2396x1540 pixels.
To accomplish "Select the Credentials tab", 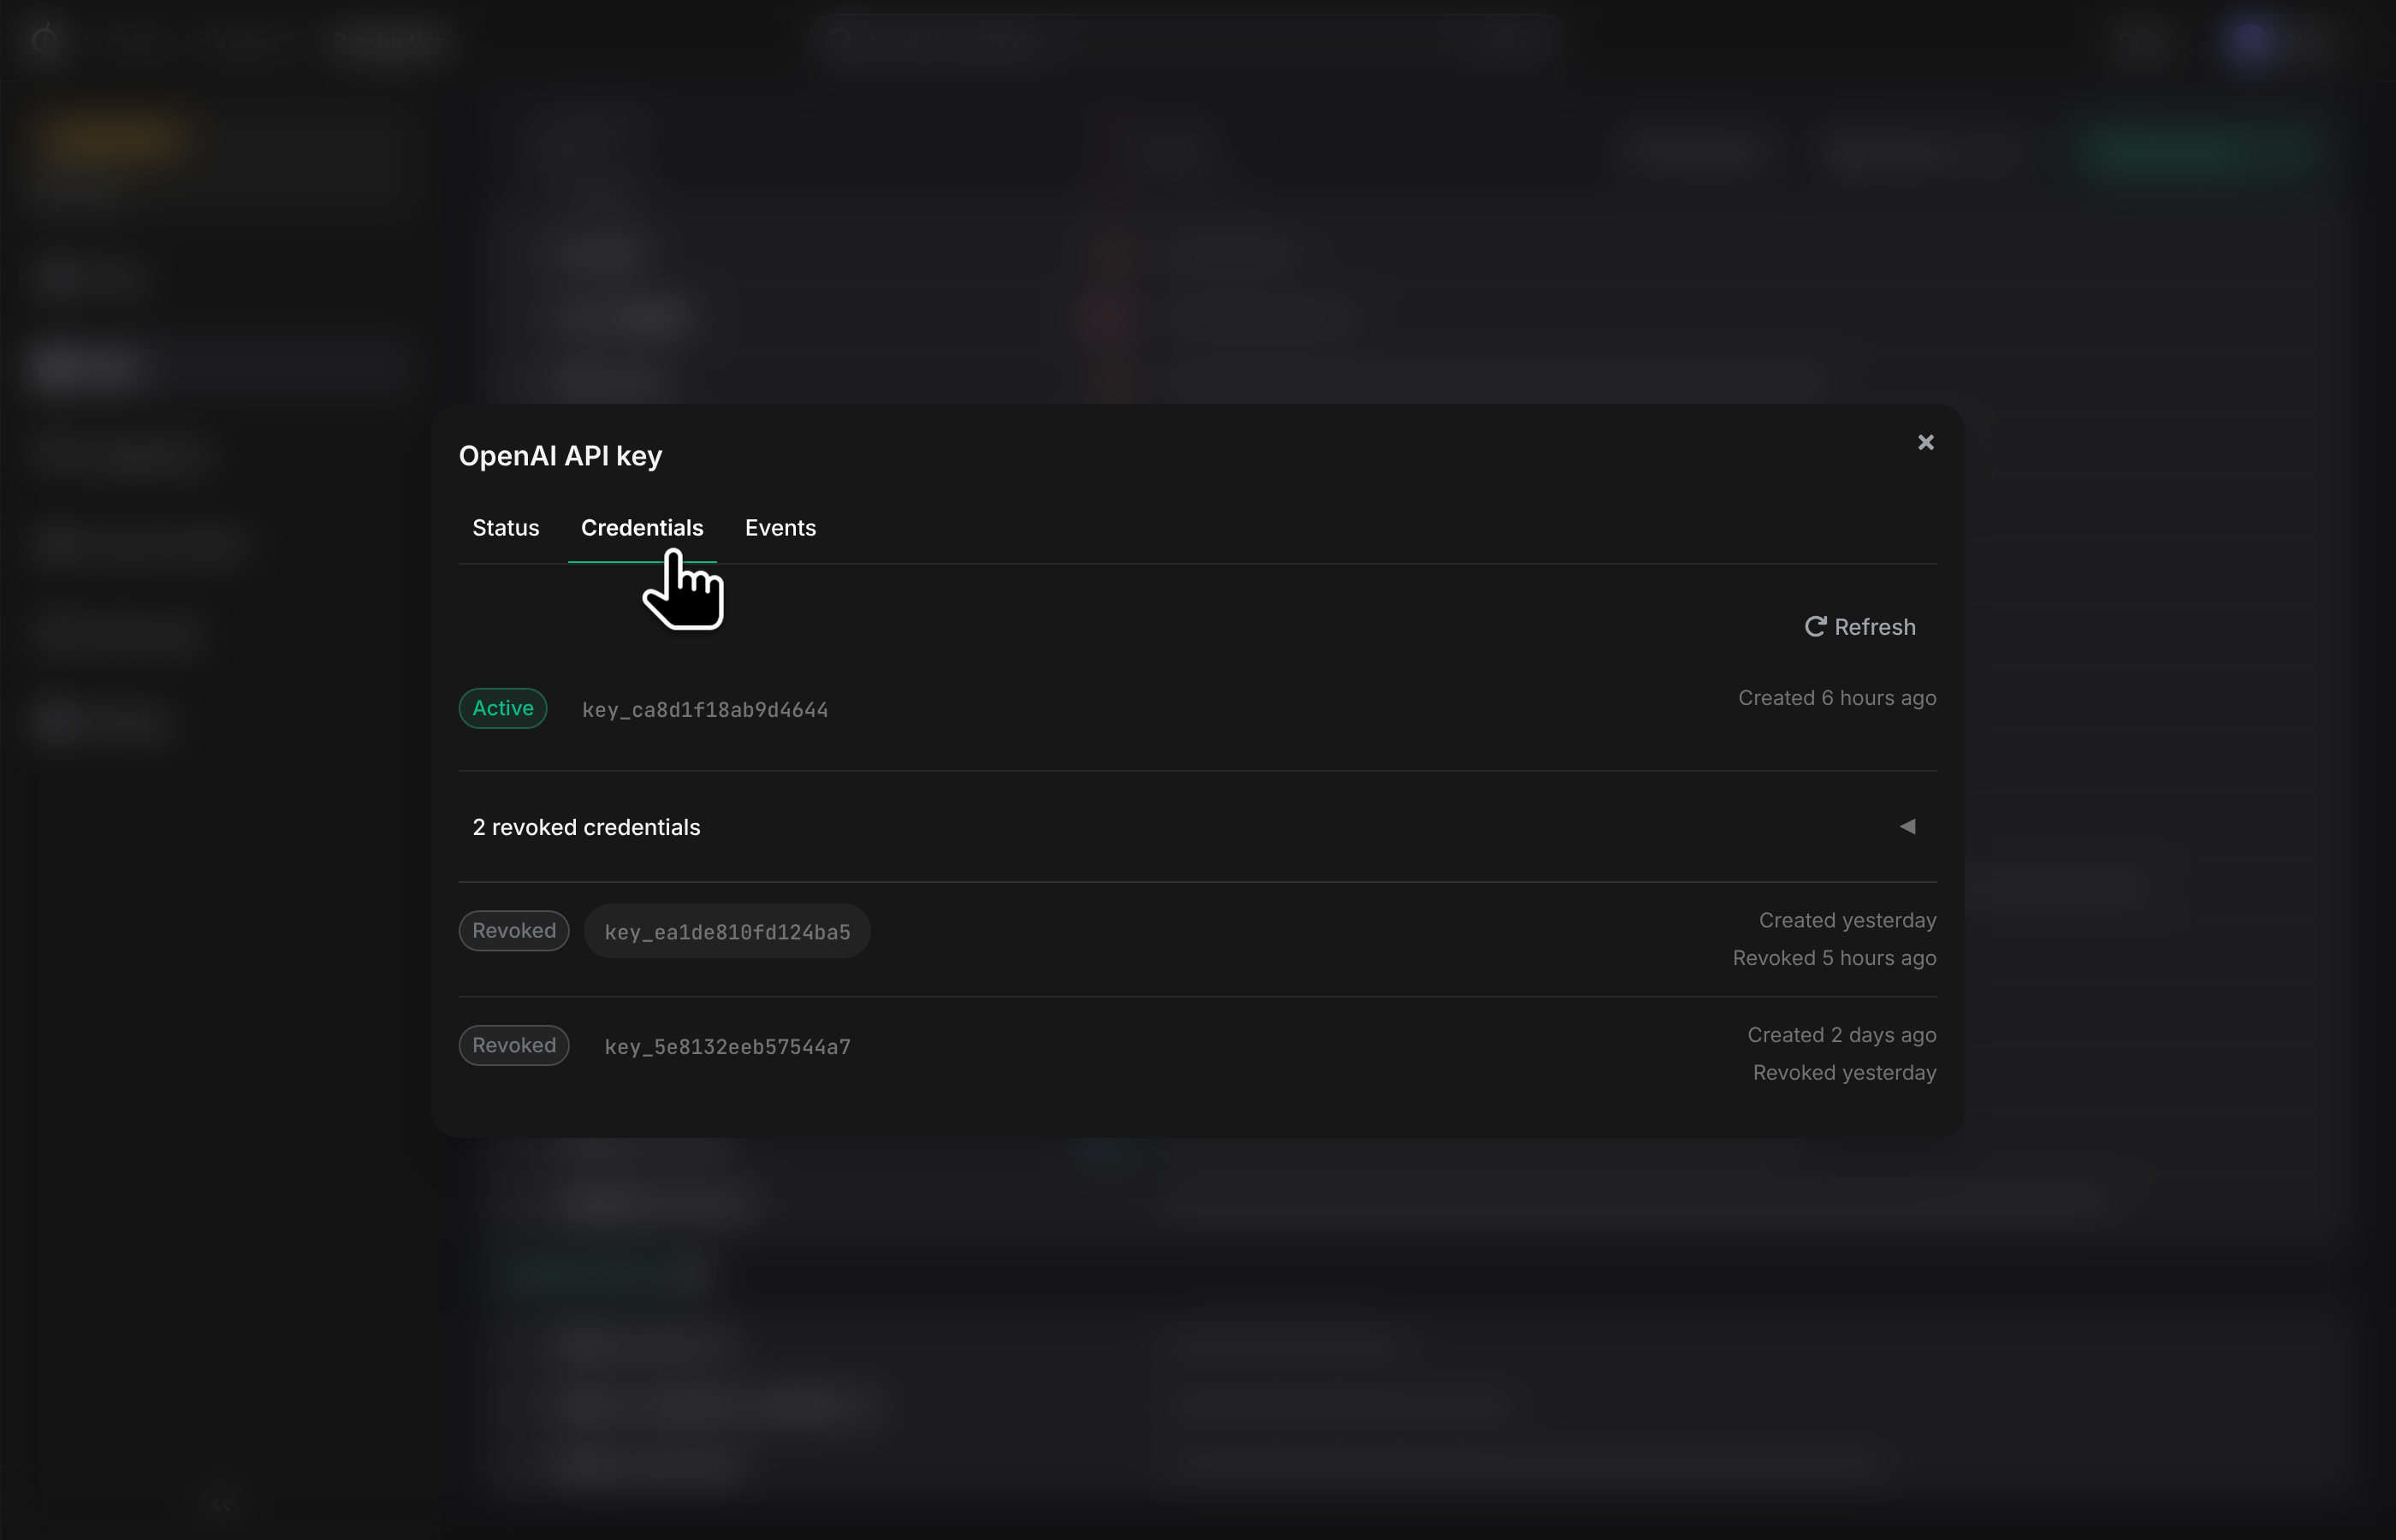I will point(642,528).
